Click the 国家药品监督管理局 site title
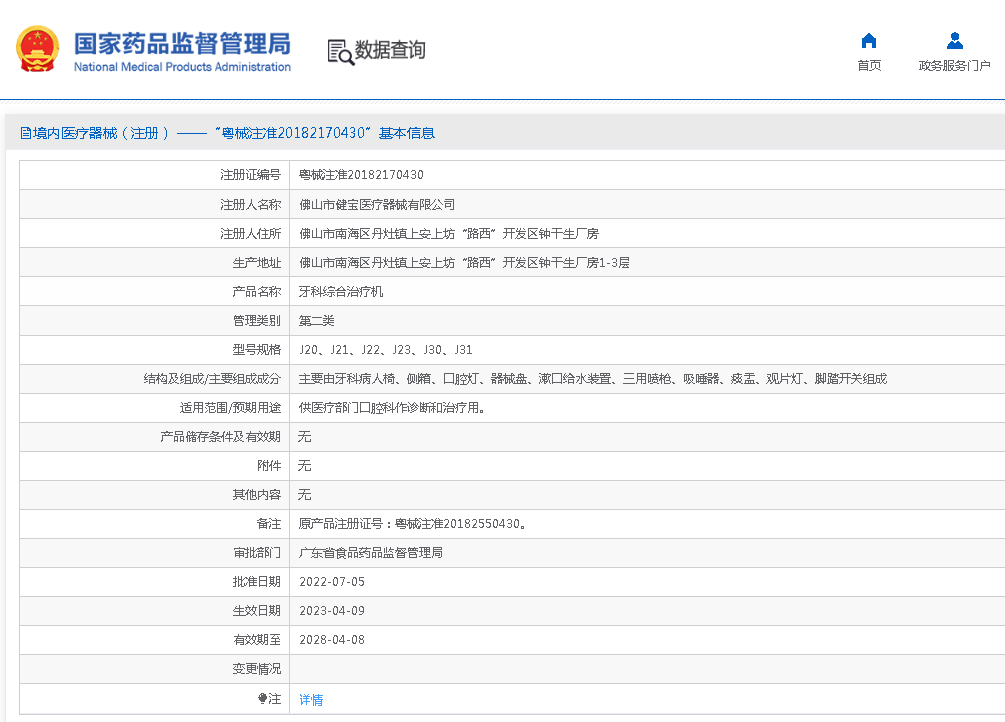The height and width of the screenshot is (722, 1005). tap(182, 43)
